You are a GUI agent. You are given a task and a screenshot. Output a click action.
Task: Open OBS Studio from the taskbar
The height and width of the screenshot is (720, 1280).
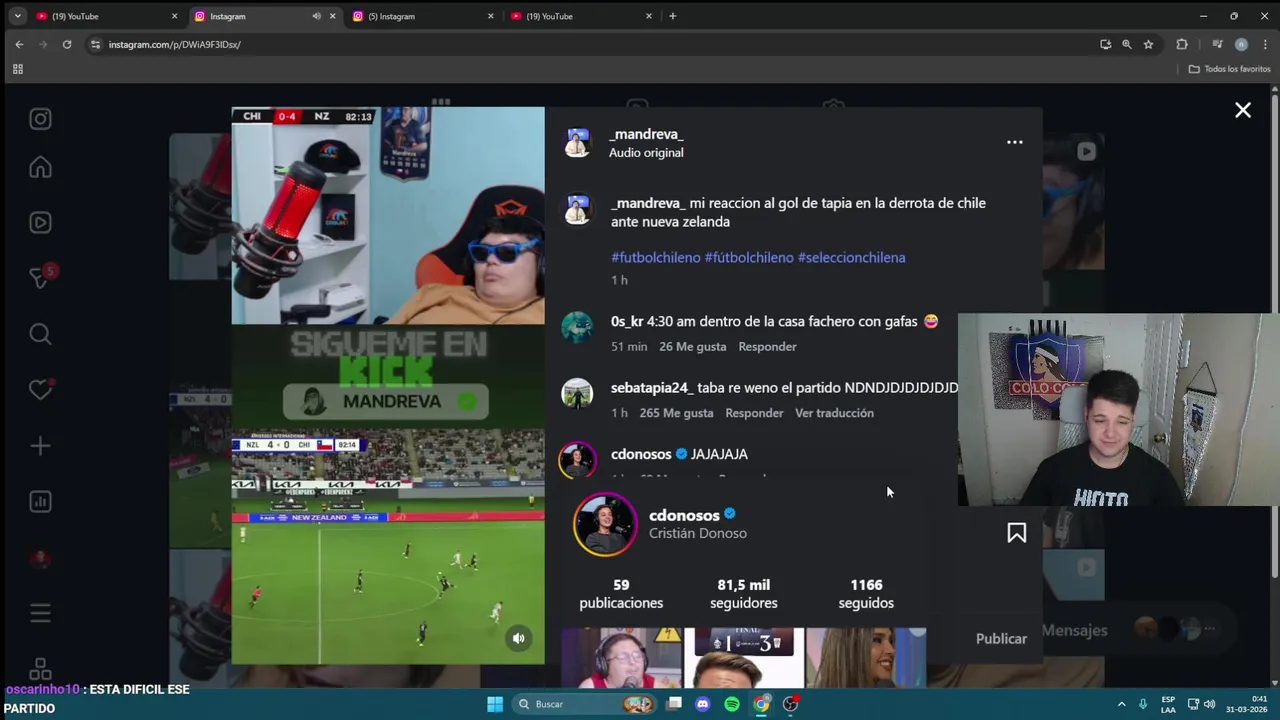point(791,704)
